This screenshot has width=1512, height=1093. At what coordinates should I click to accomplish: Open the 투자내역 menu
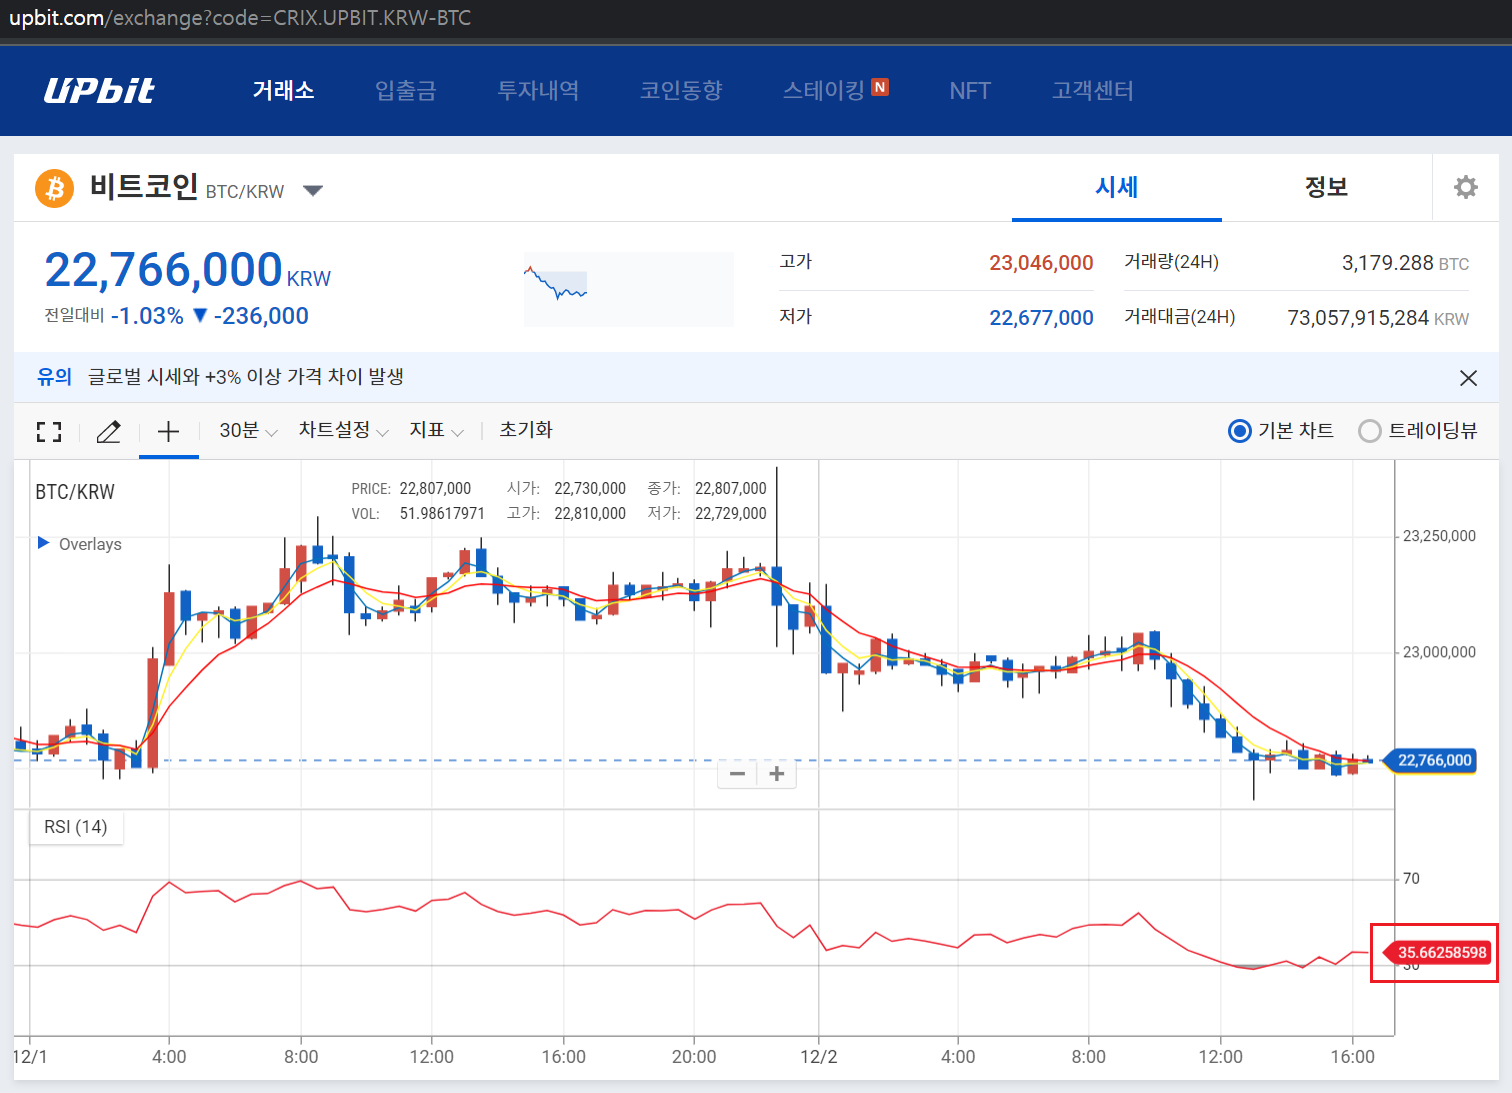point(538,91)
